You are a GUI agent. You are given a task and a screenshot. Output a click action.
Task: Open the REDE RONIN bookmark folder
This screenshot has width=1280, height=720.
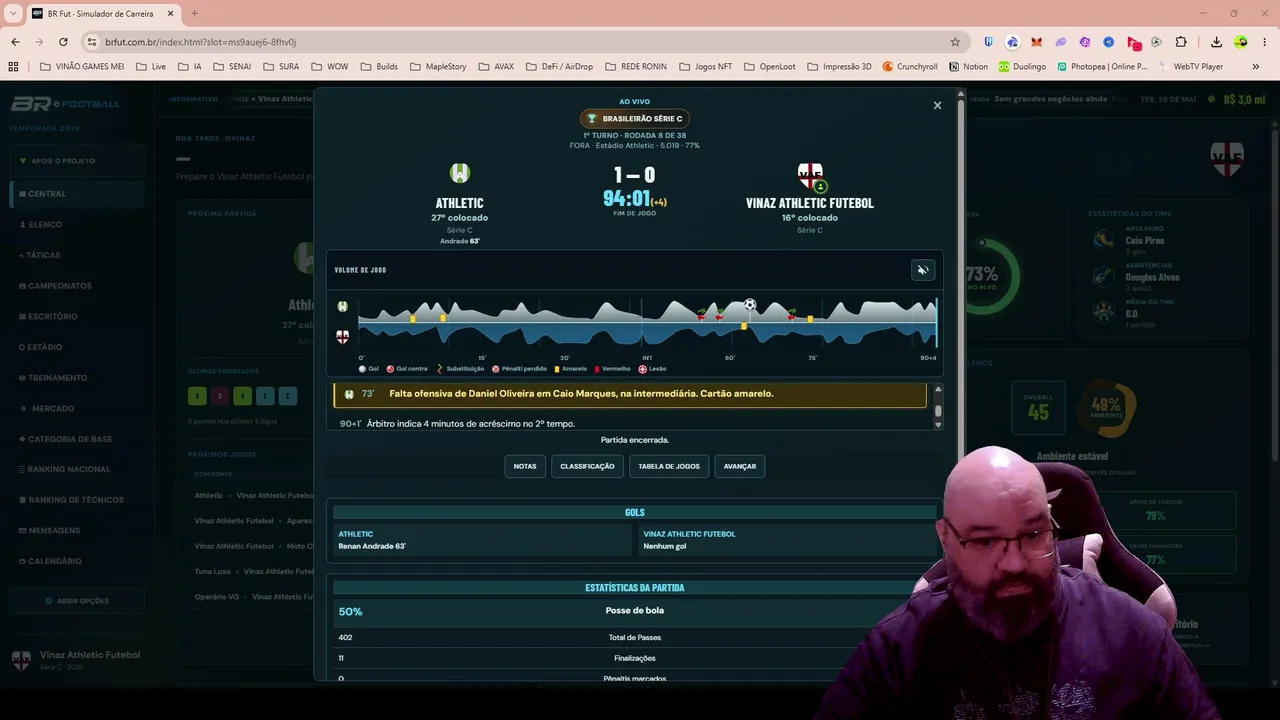635,67
